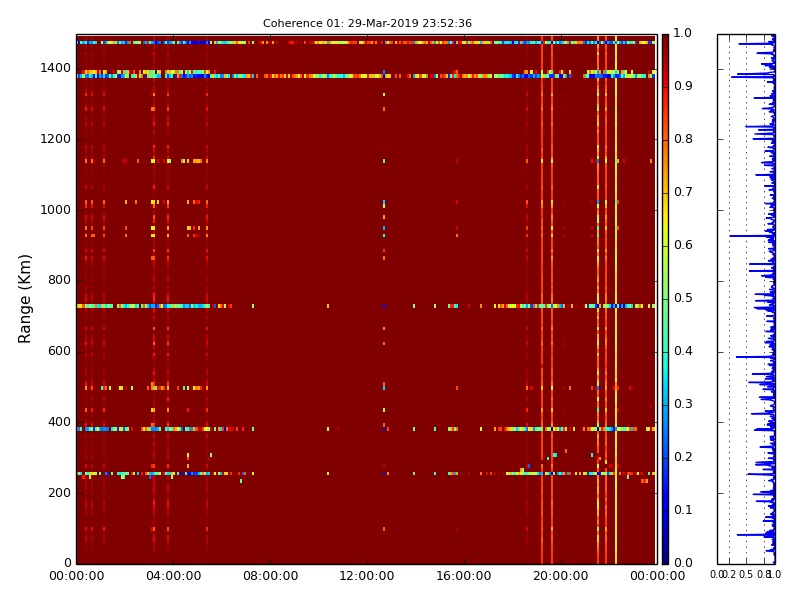Click the colorbar tick label '0.8'

683,139
